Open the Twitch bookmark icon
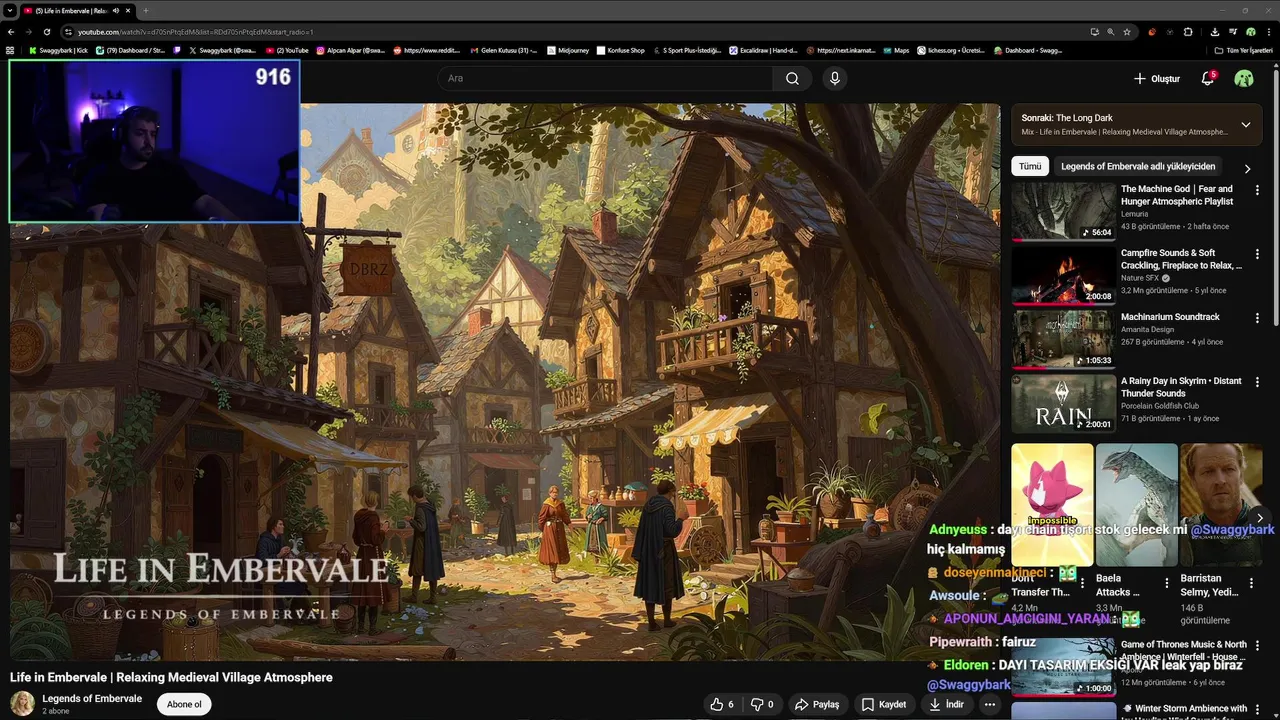This screenshot has height=720, width=1280. (x=177, y=50)
